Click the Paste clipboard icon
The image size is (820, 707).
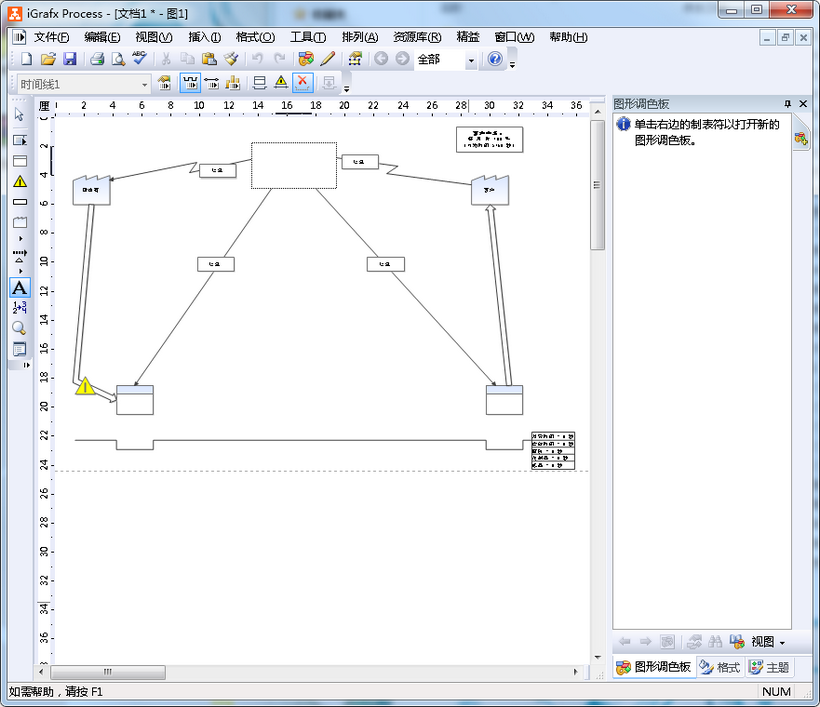click(209, 59)
